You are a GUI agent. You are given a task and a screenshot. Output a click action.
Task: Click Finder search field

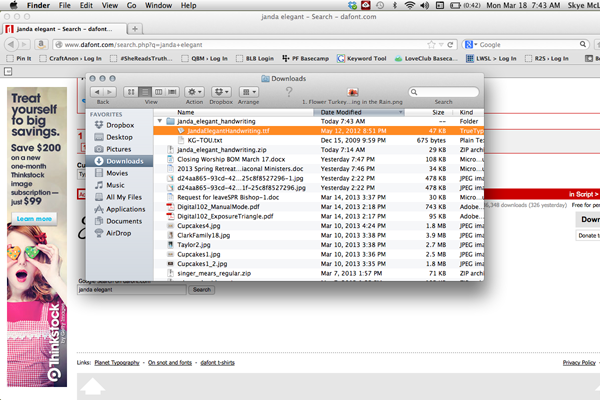click(x=444, y=92)
